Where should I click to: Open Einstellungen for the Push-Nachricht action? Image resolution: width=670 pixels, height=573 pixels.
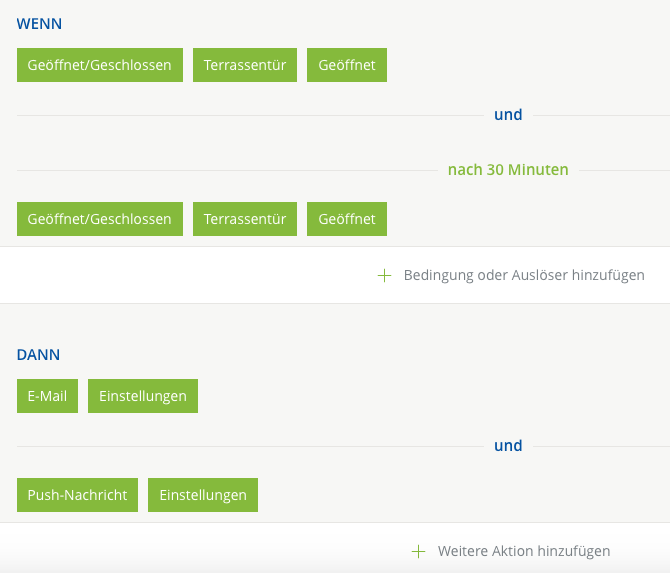203,495
